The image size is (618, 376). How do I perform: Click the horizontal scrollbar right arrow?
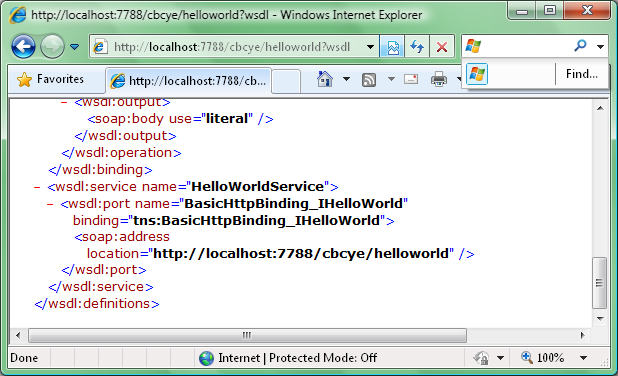tap(583, 335)
